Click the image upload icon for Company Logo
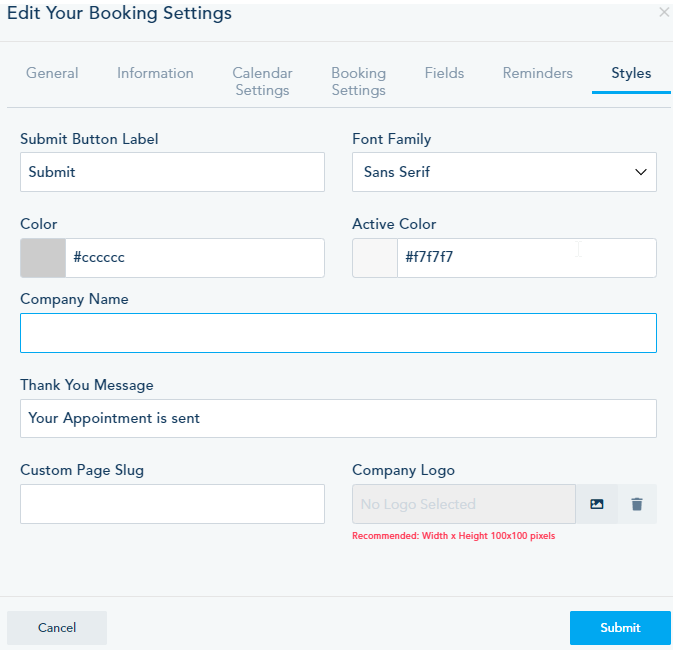 (x=597, y=504)
